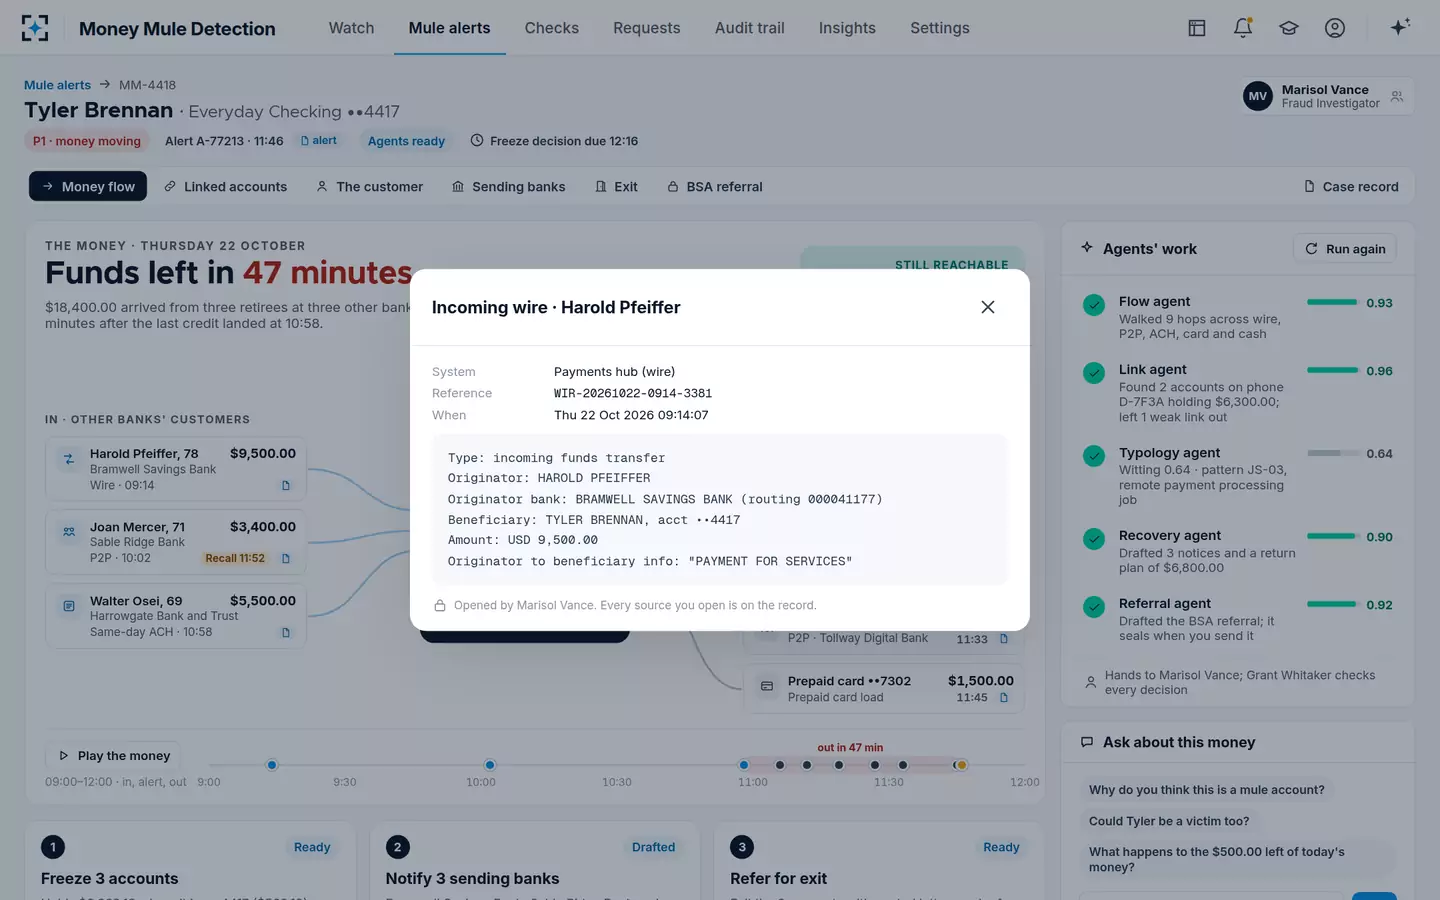Click reference WIR-20261022-0914-3381
1440x900 pixels.
(x=633, y=393)
